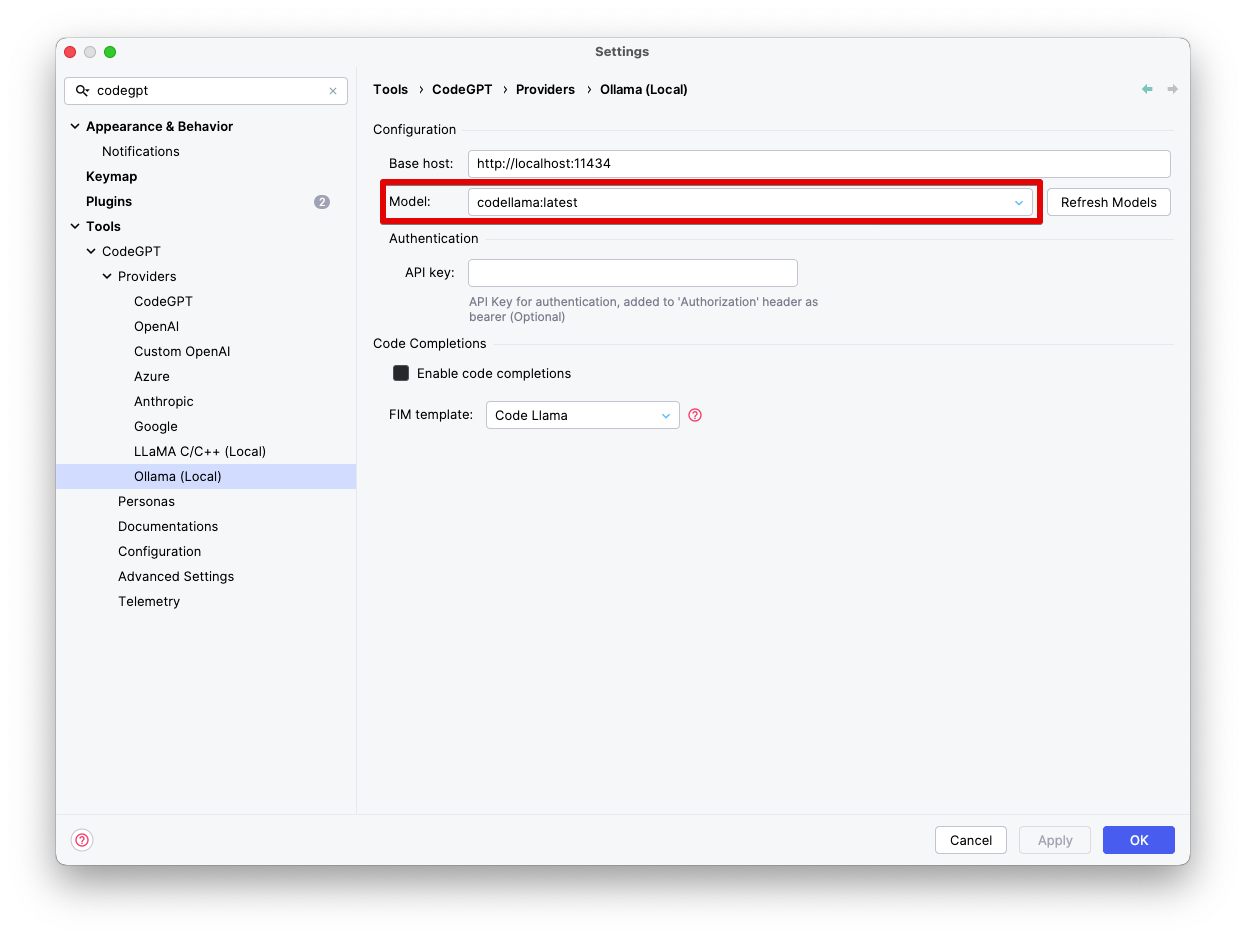Select the OpenAI provider
This screenshot has height=939, width=1246.
coord(156,327)
